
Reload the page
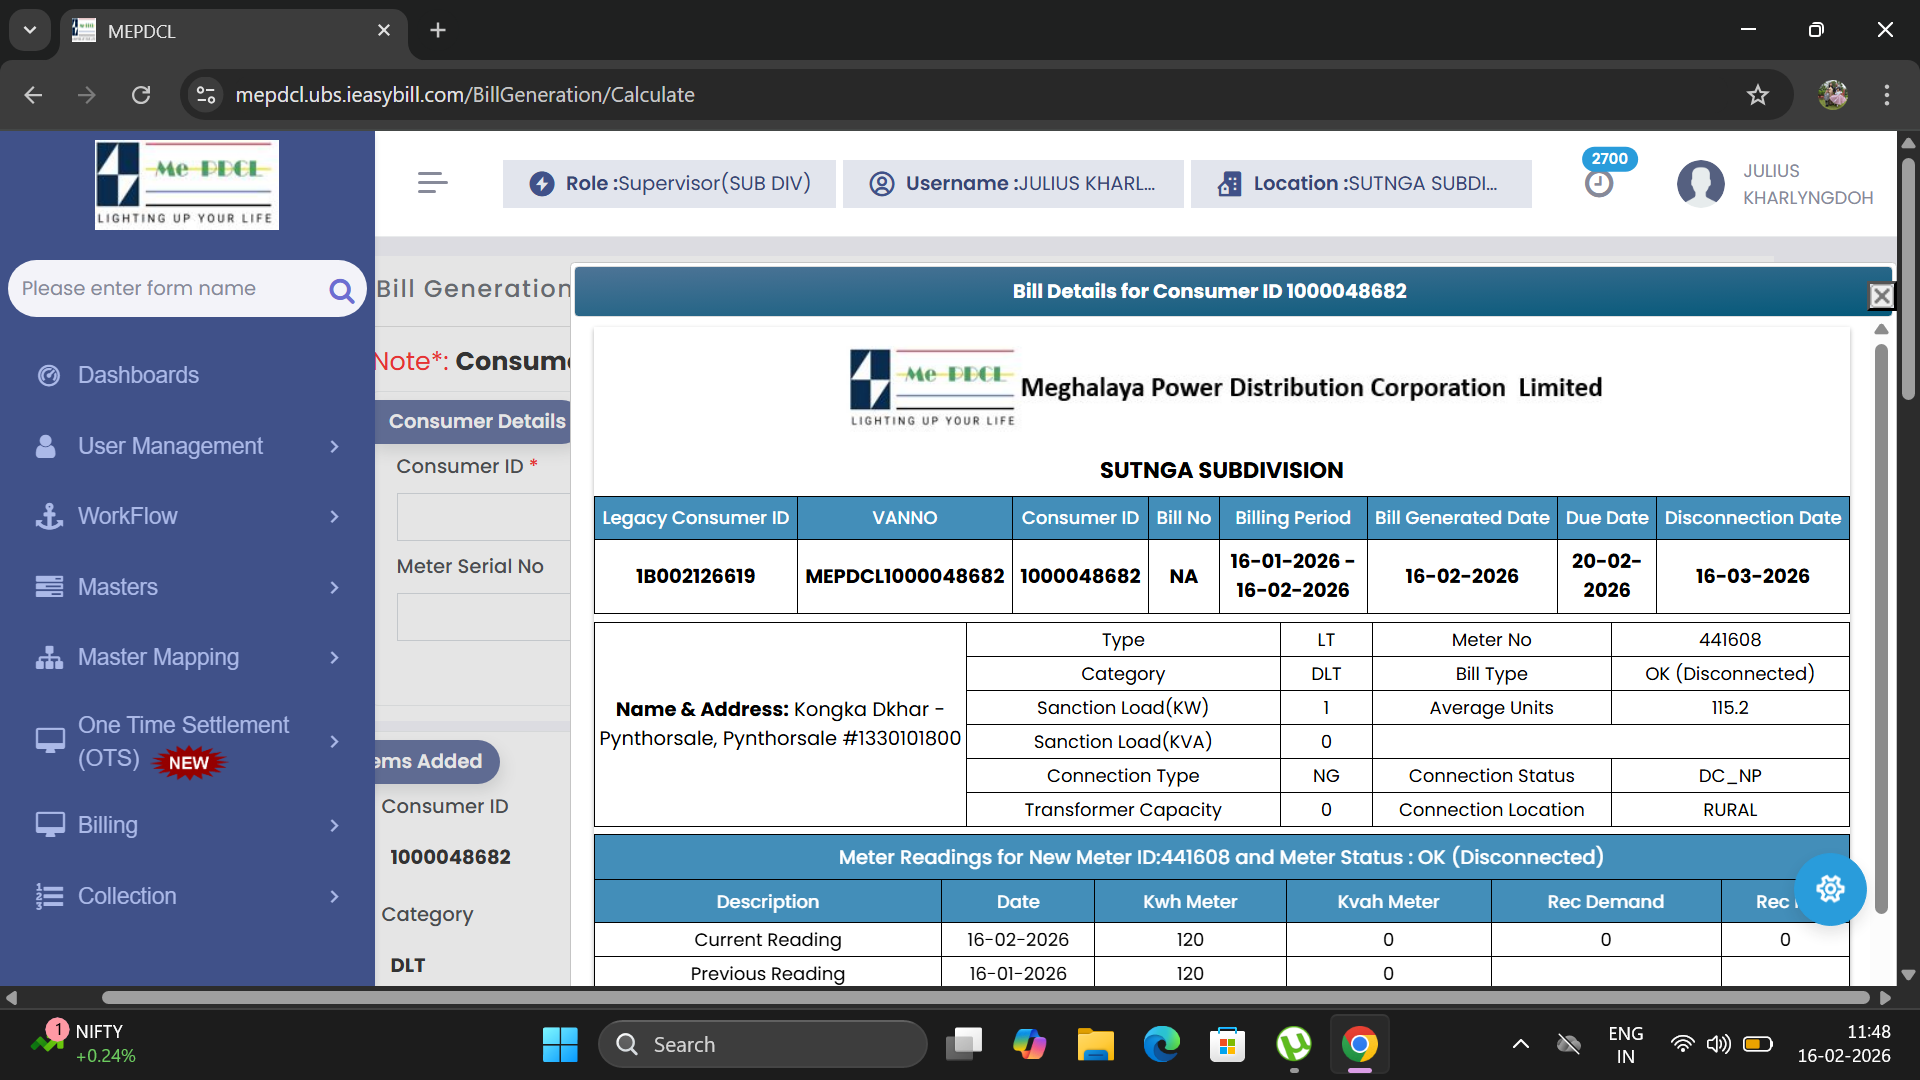(141, 95)
